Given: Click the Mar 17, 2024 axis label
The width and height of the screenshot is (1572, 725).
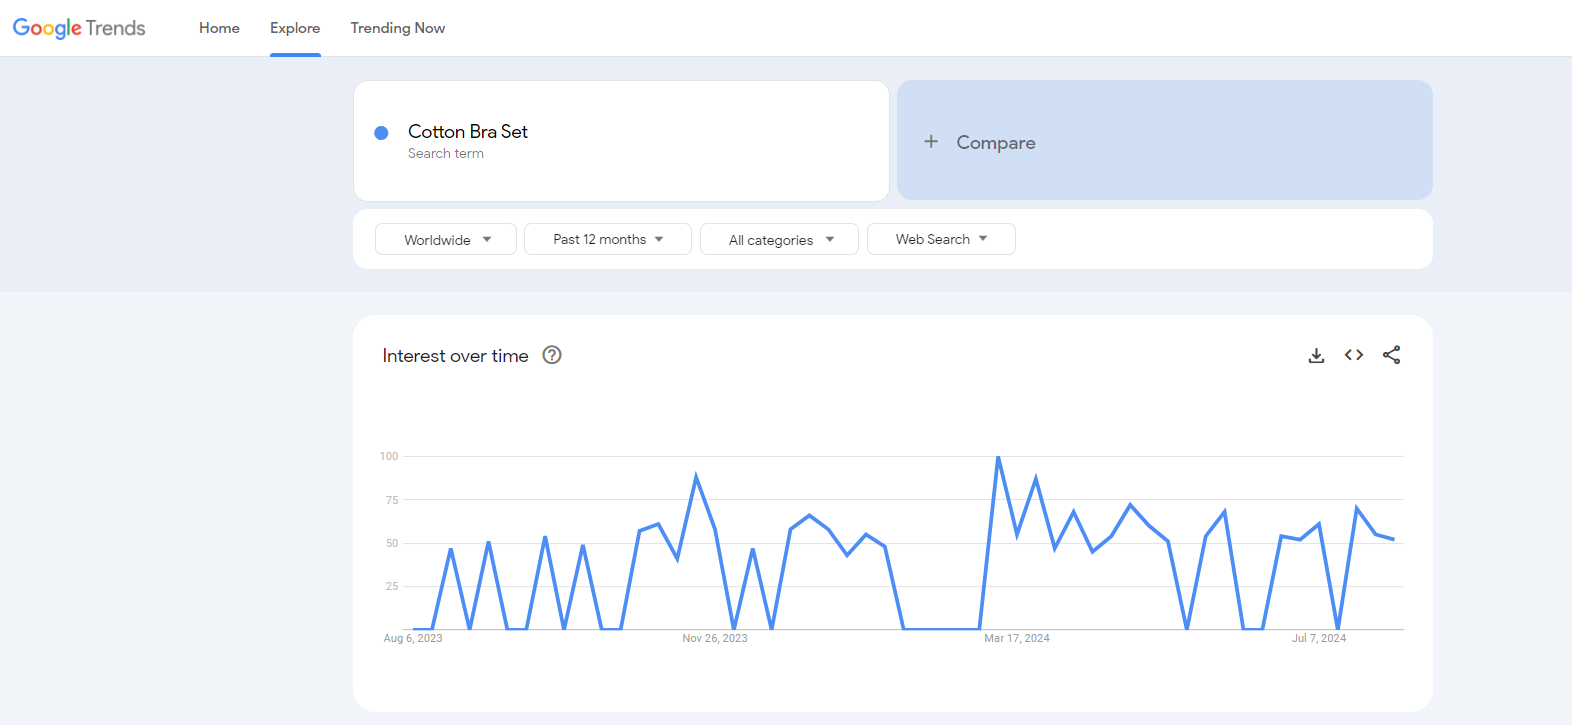Looking at the screenshot, I should point(1017,638).
